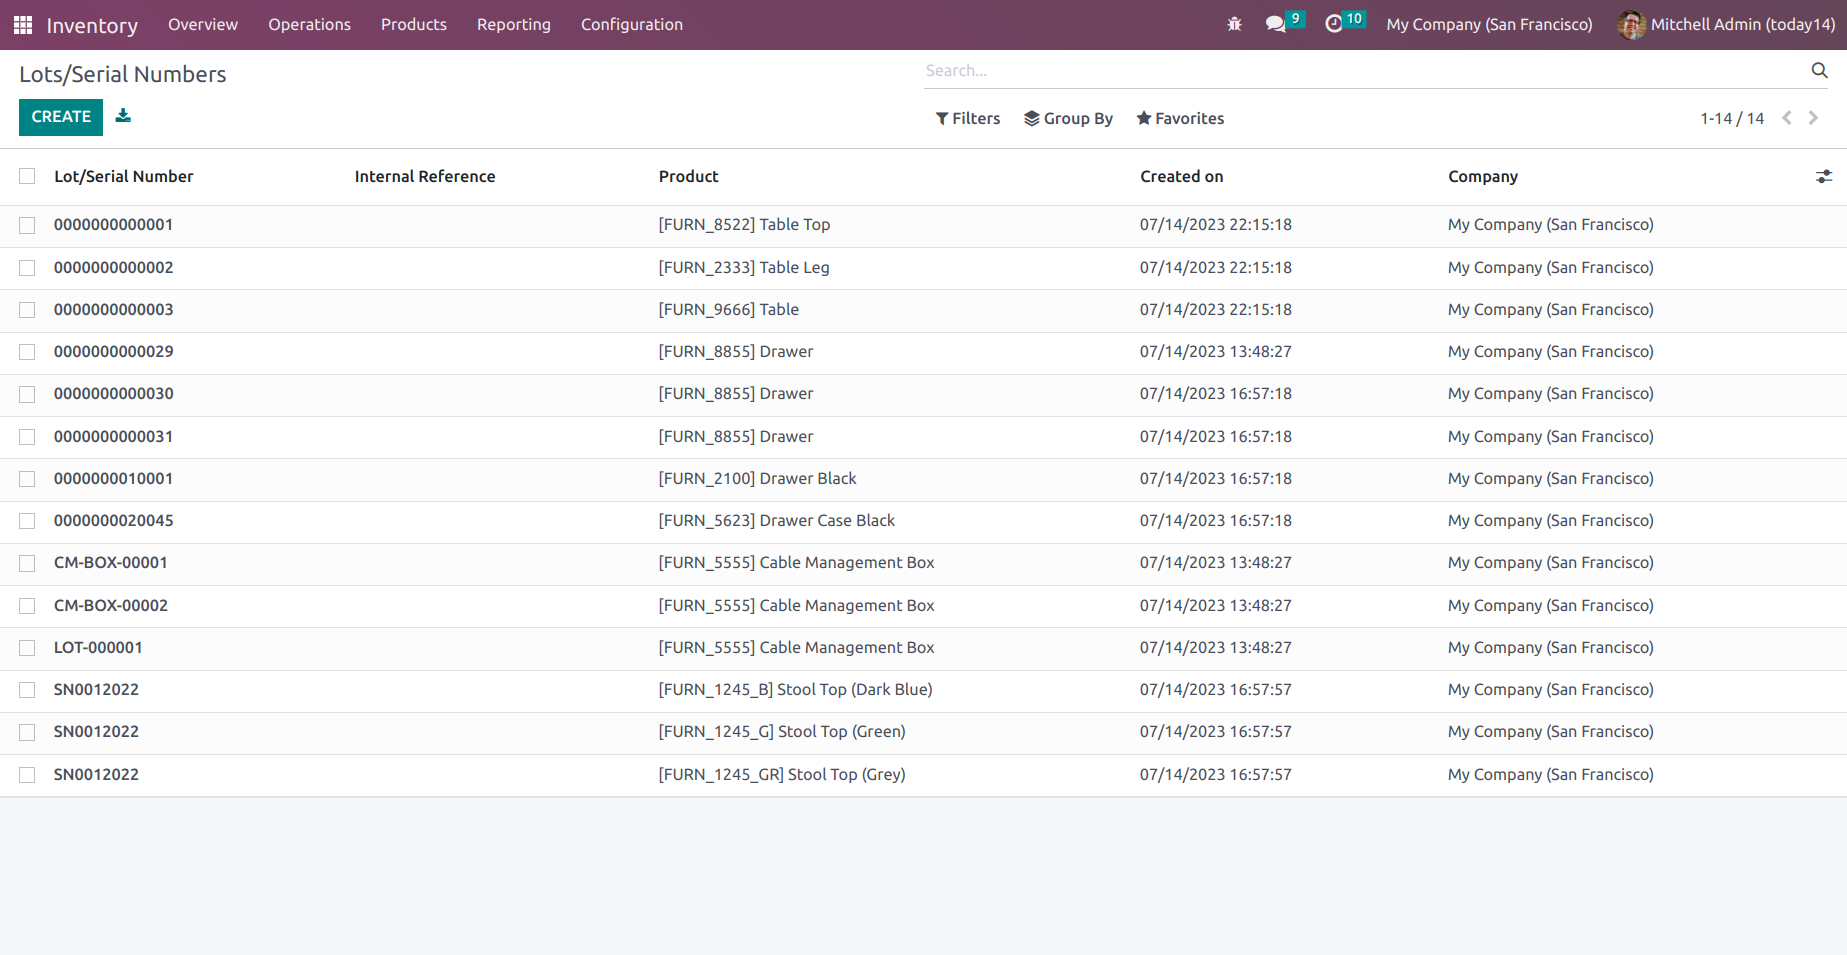
Task: Check the row checkbox for CM-BOX-00002
Action: click(27, 605)
